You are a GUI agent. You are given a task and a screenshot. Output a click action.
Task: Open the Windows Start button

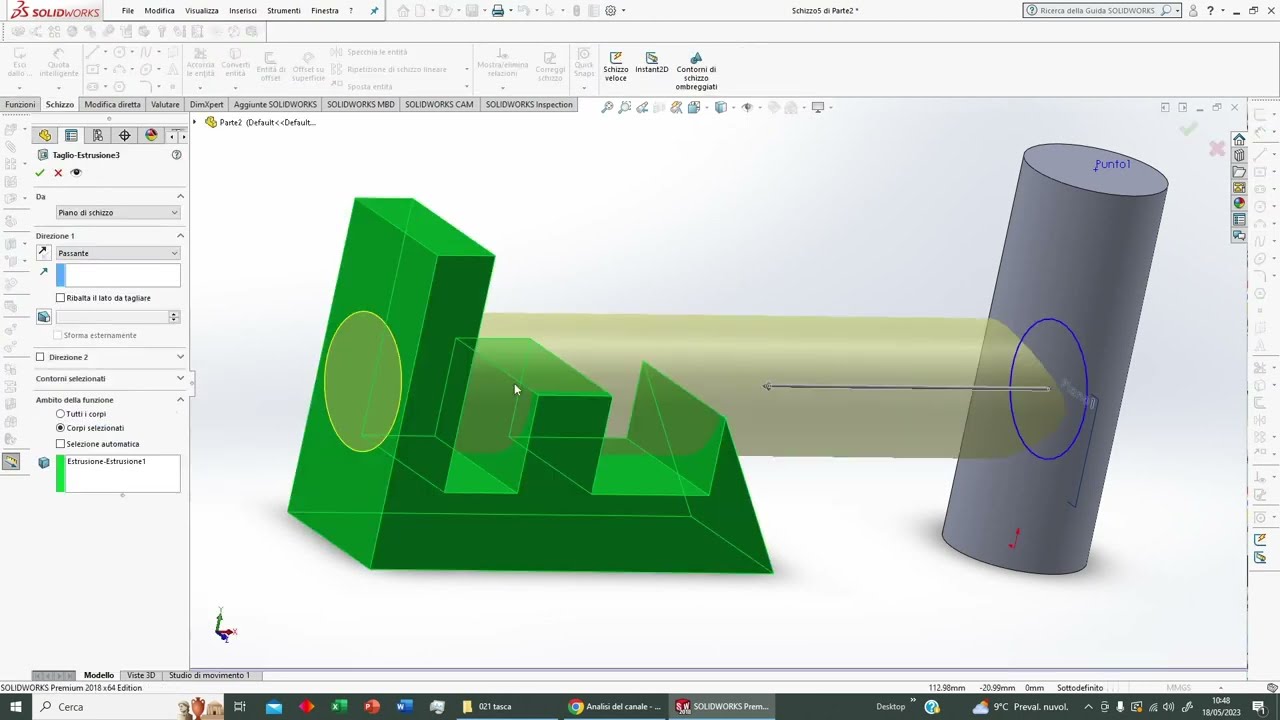coord(16,707)
